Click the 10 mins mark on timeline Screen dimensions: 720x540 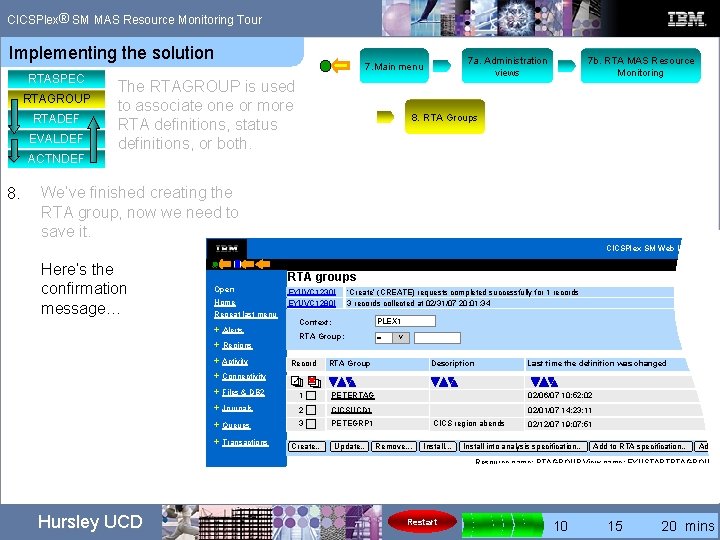(560, 526)
